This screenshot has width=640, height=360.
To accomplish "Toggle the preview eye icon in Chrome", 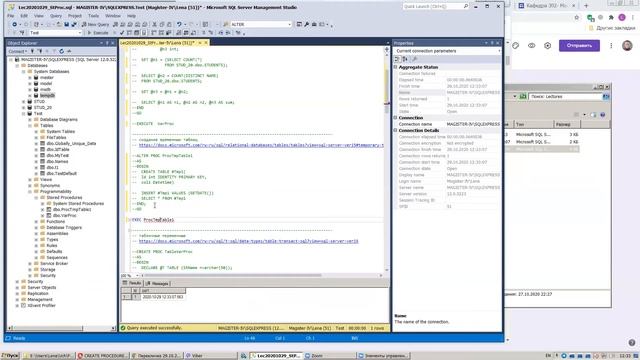I will pyautogui.click(x=531, y=46).
